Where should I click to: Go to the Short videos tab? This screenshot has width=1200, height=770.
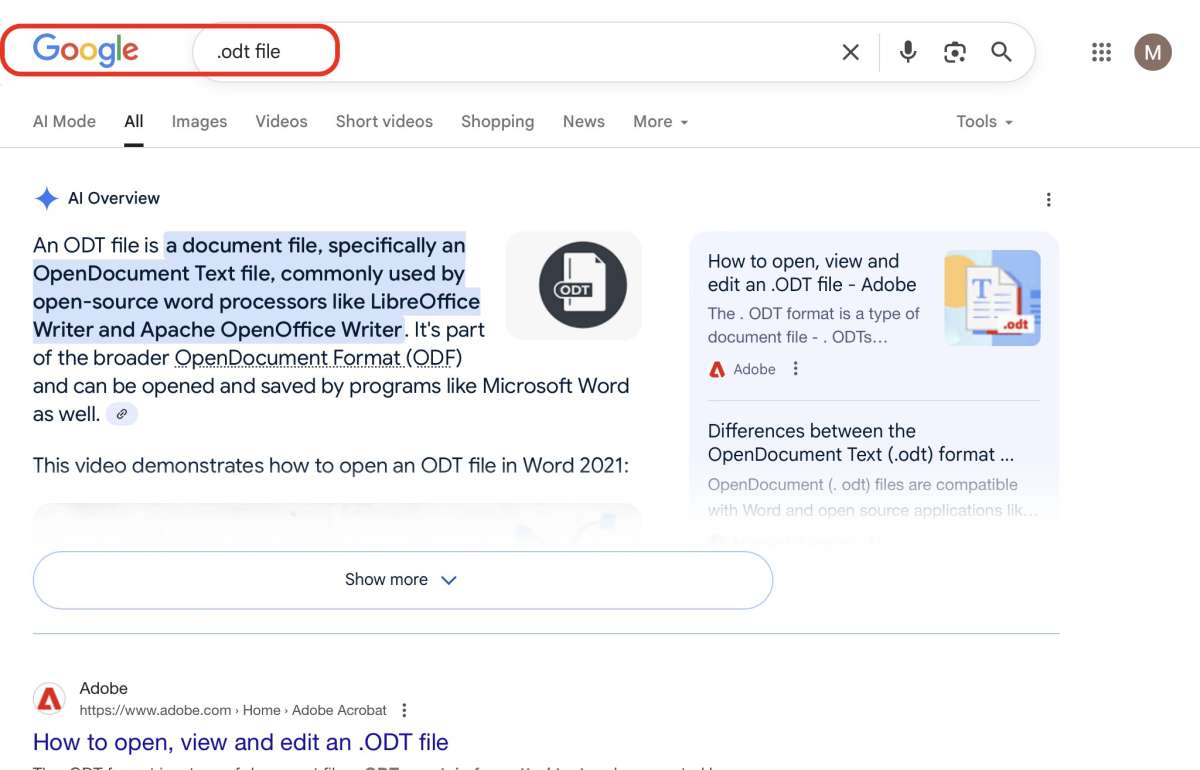pyautogui.click(x=384, y=121)
